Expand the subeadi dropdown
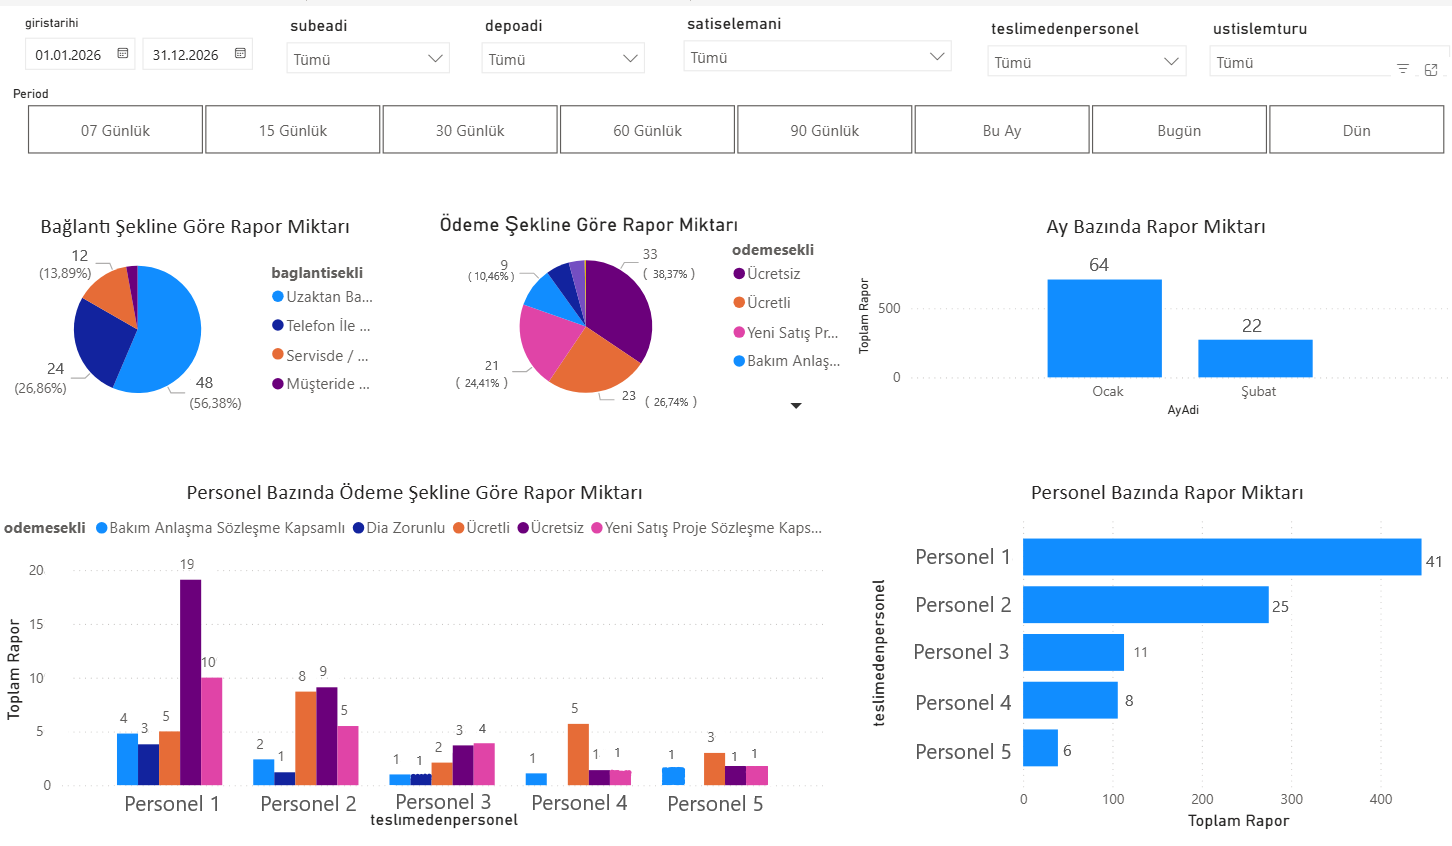Screen dimensions: 1452x846 tap(435, 59)
